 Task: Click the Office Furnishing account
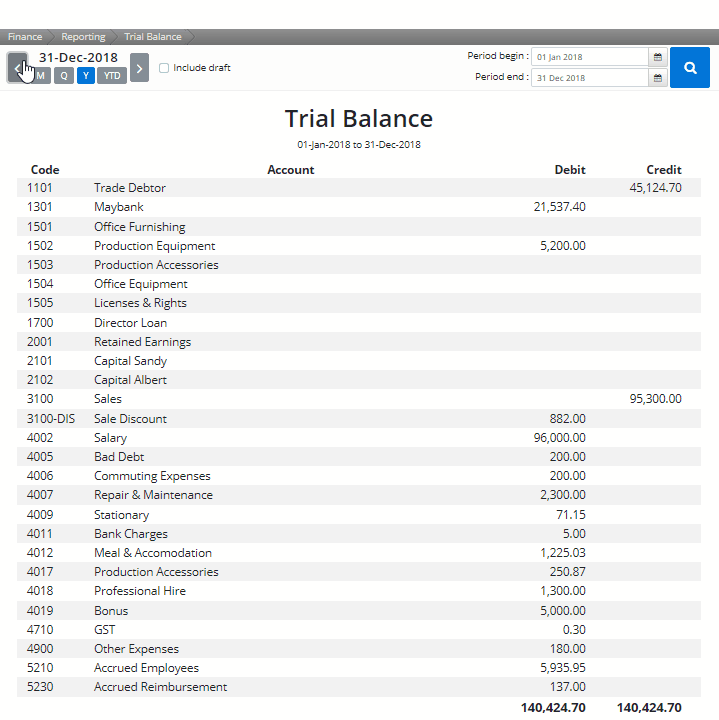coord(140,227)
